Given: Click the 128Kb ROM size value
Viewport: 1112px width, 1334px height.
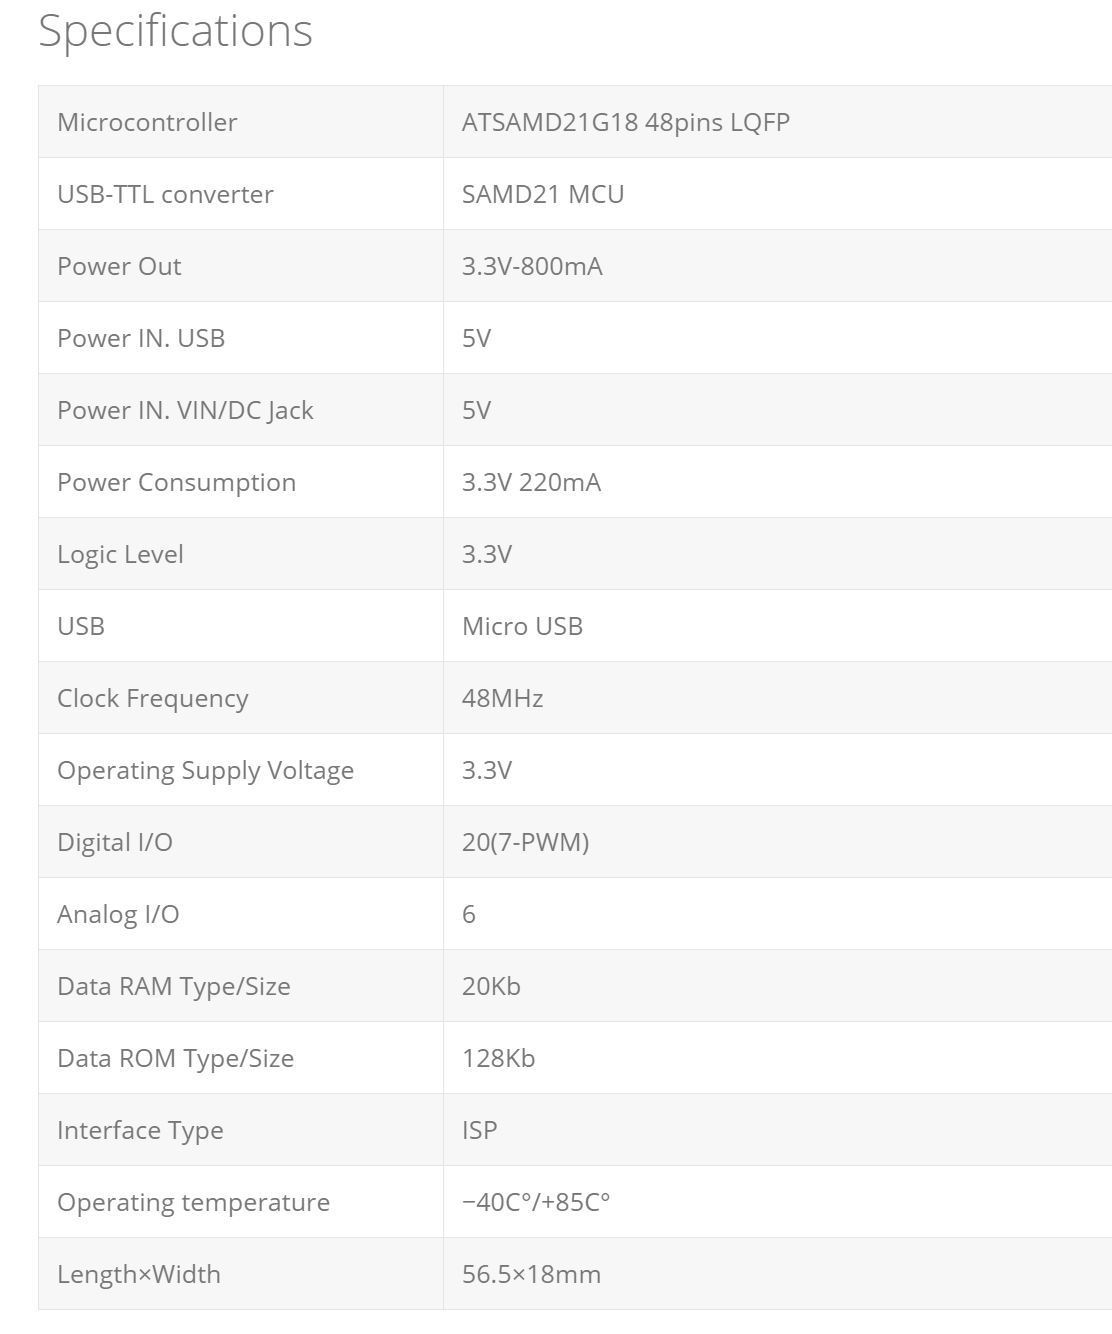Looking at the screenshot, I should pyautogui.click(x=498, y=1058).
